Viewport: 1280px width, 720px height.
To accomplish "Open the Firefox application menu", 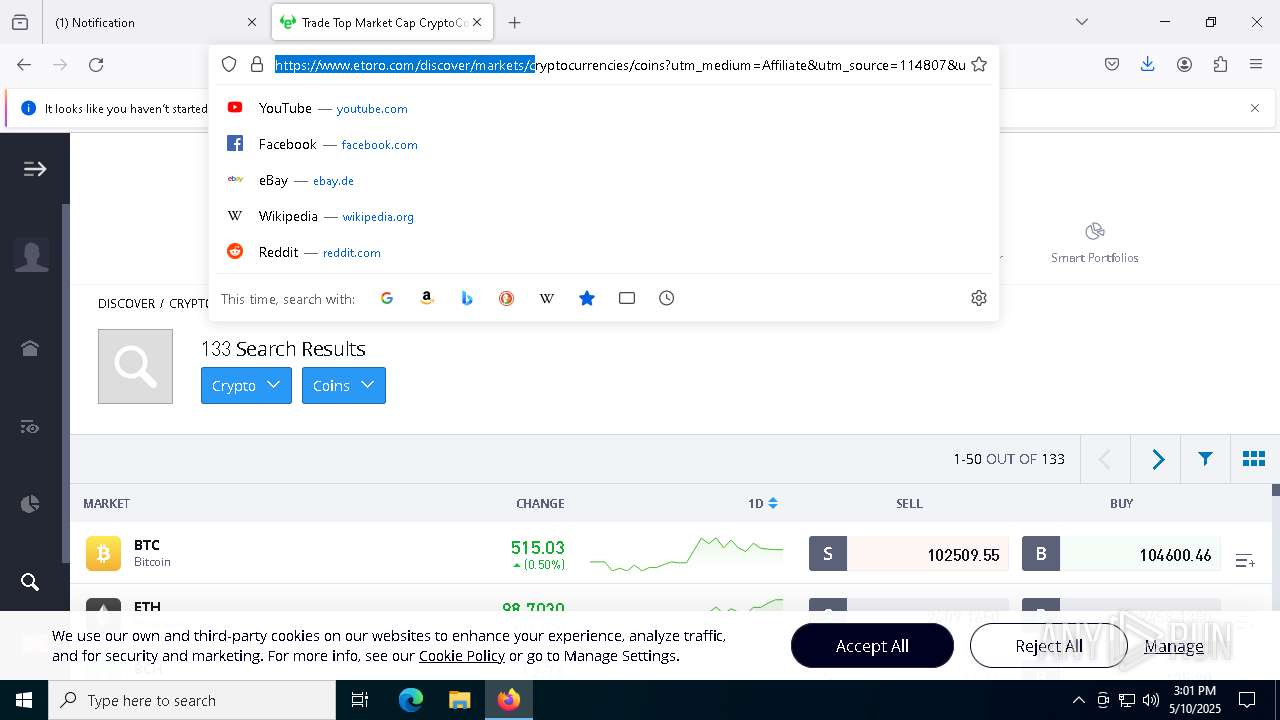I will click(x=1256, y=64).
